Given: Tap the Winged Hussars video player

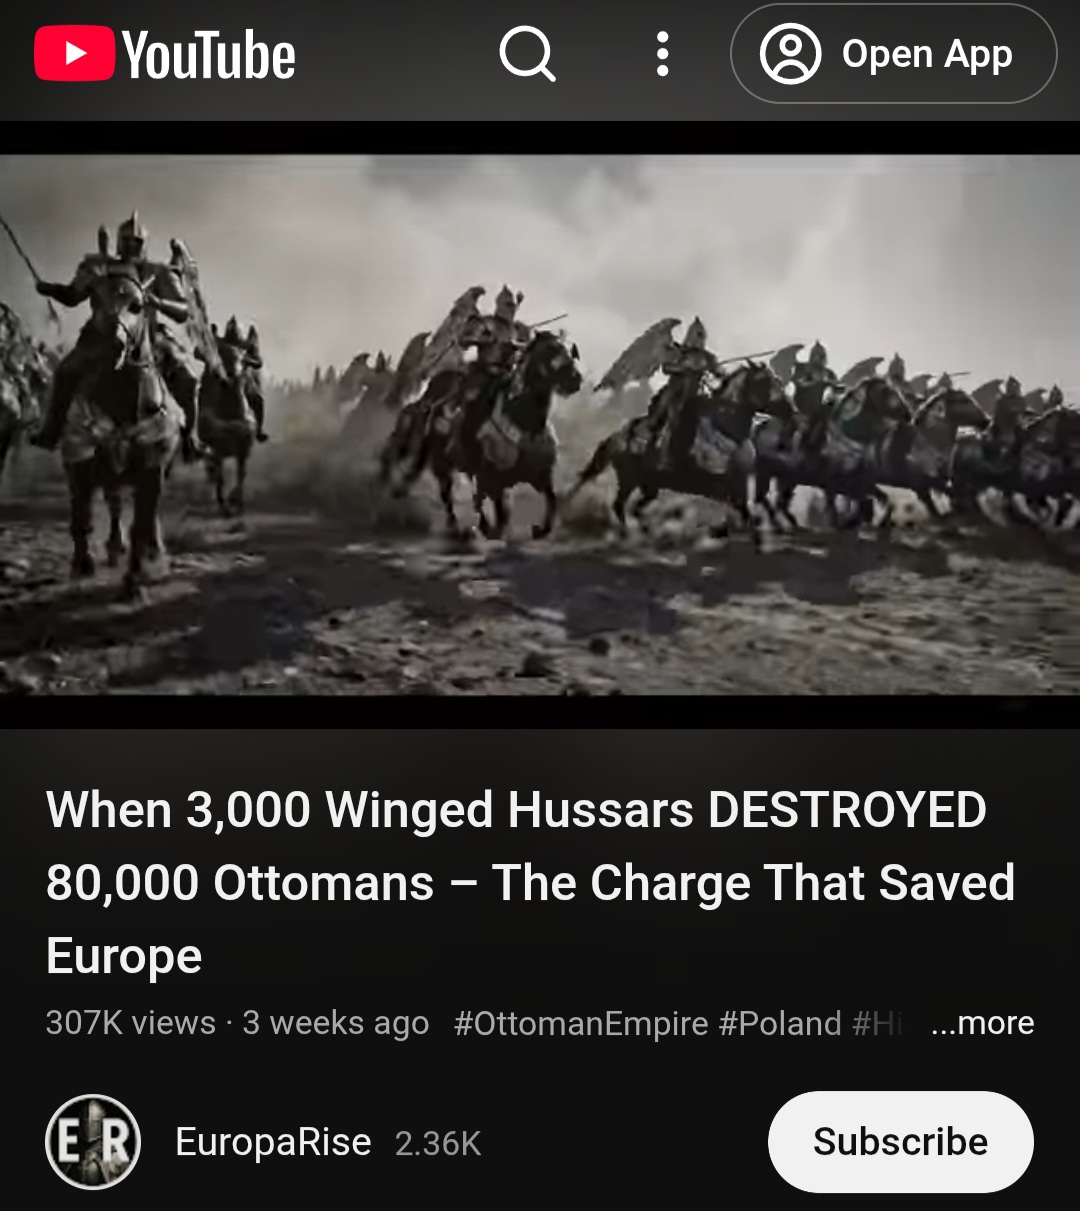Looking at the screenshot, I should [x=540, y=425].
